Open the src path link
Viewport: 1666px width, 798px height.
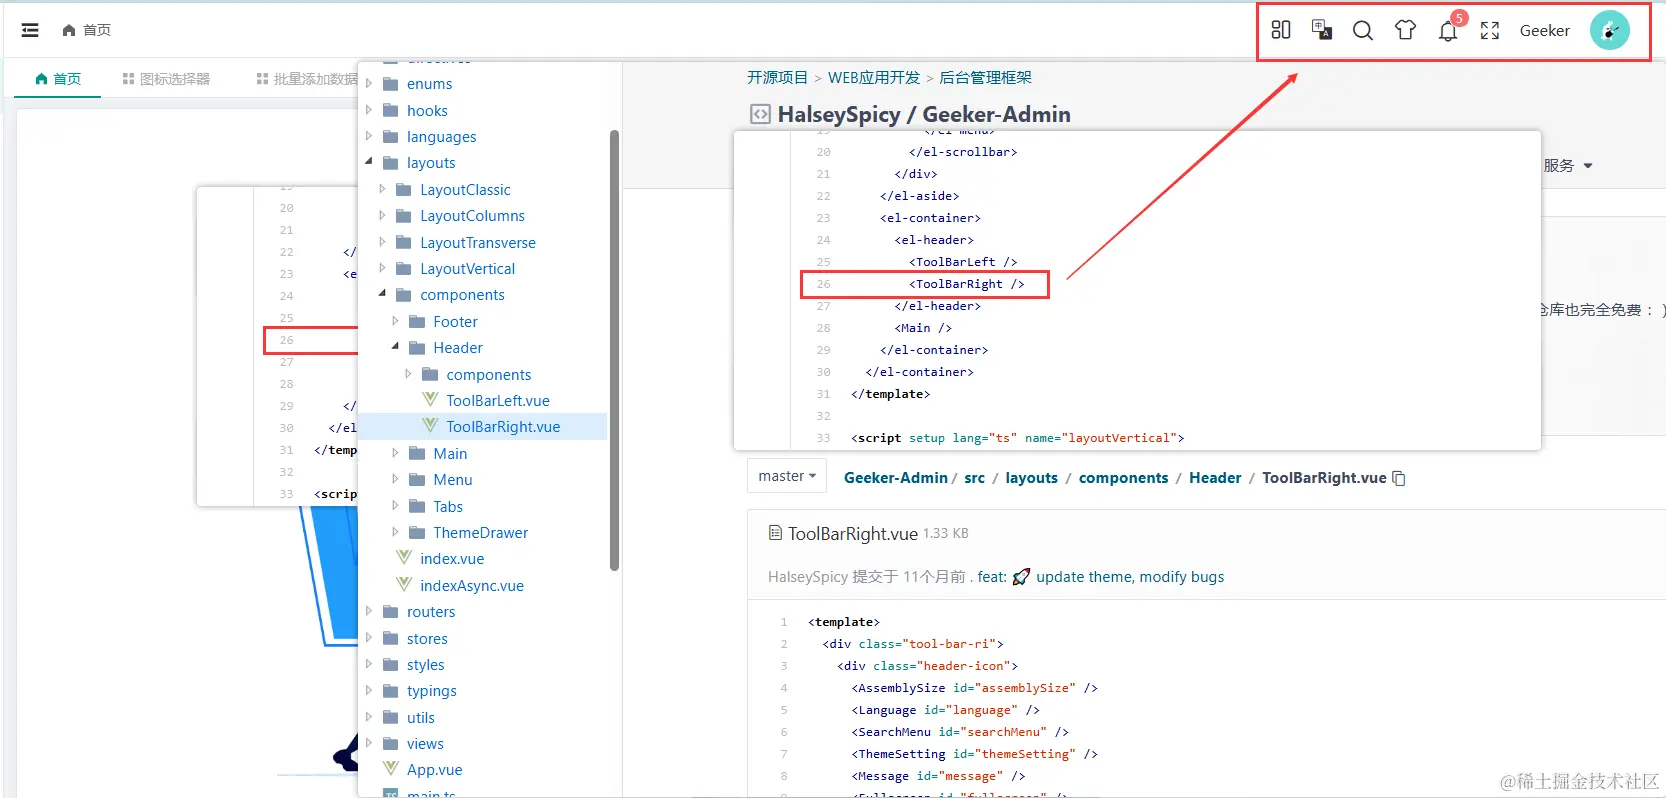click(x=974, y=478)
